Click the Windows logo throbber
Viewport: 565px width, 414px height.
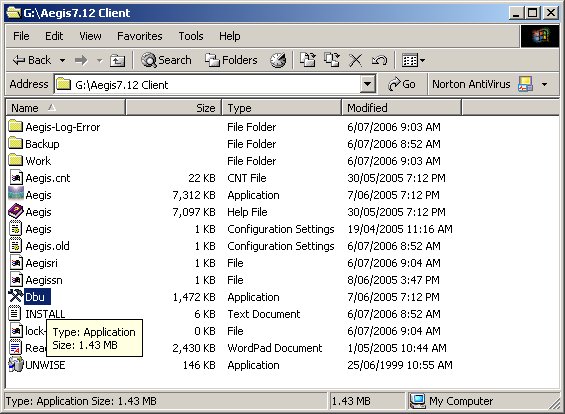pos(540,37)
